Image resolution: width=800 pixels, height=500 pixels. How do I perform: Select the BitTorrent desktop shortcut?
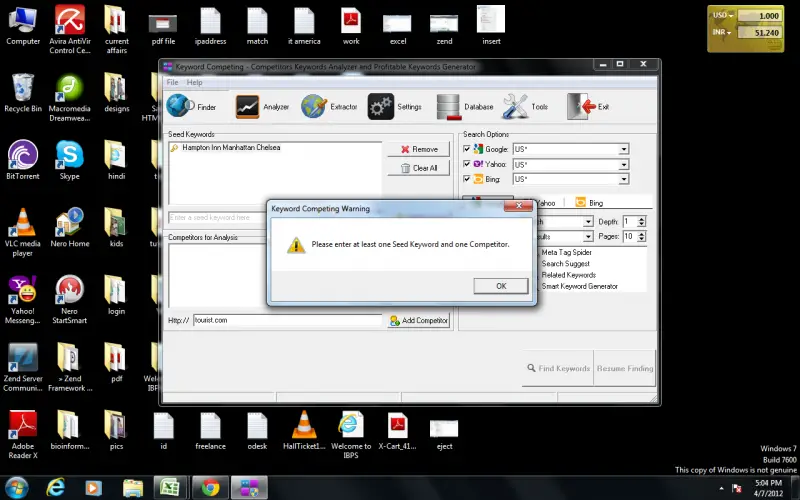coord(22,161)
